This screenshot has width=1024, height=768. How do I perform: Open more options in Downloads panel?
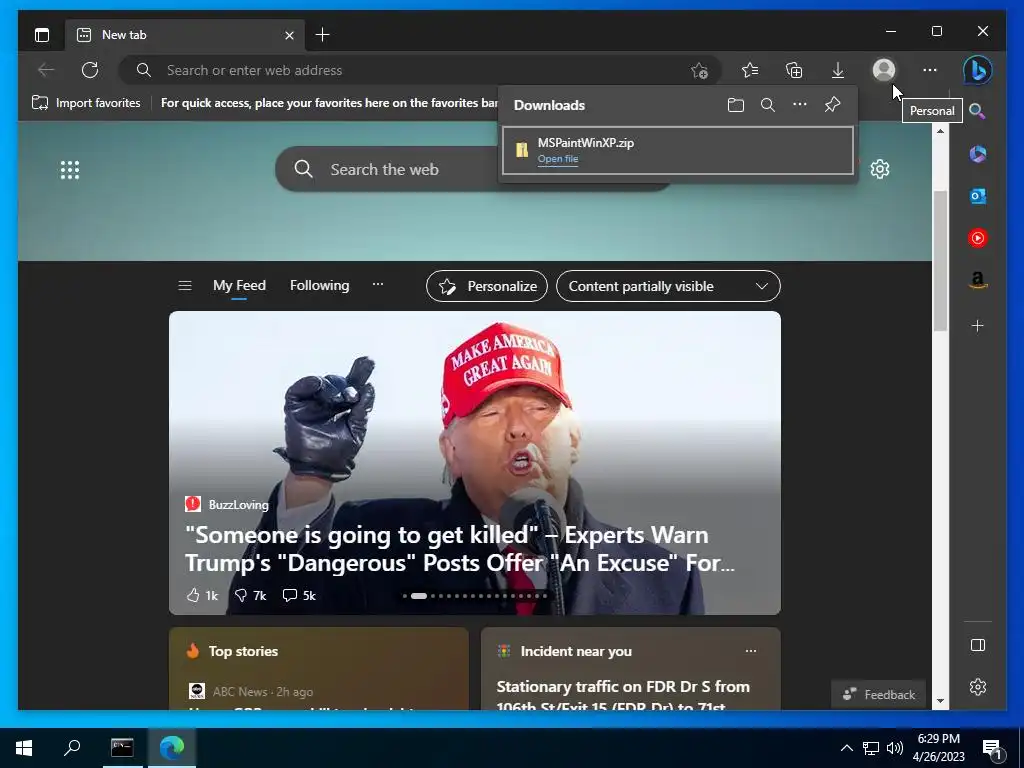coord(800,104)
